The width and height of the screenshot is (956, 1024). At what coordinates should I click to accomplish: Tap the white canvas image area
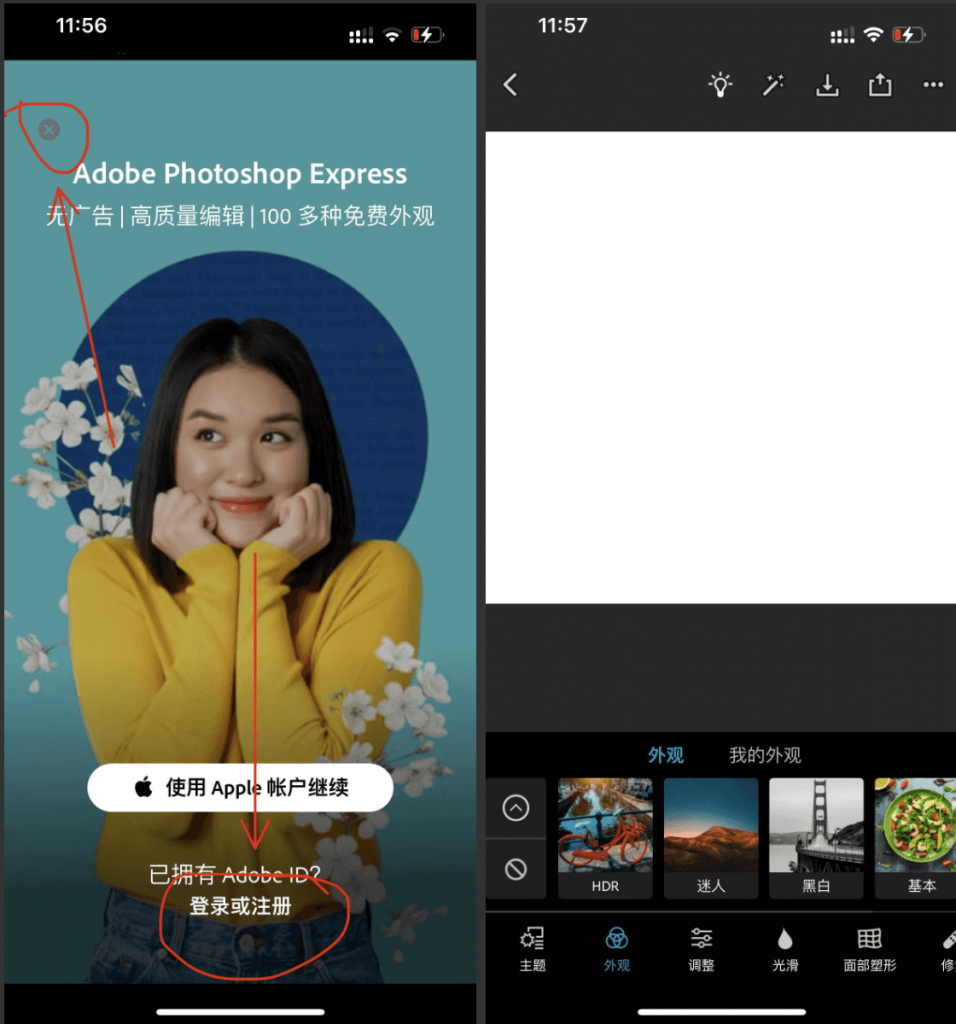click(721, 368)
